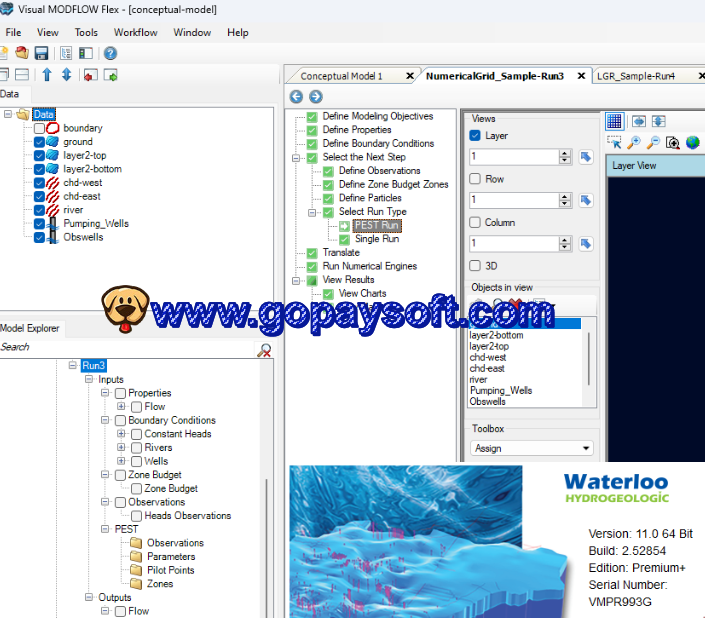The image size is (705, 618).
Task: Go to previous workflow step with back arrow
Action: tap(296, 96)
